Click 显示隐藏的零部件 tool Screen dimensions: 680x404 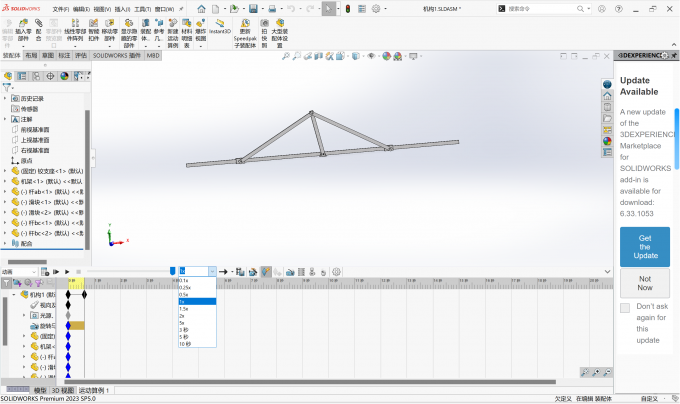click(129, 33)
